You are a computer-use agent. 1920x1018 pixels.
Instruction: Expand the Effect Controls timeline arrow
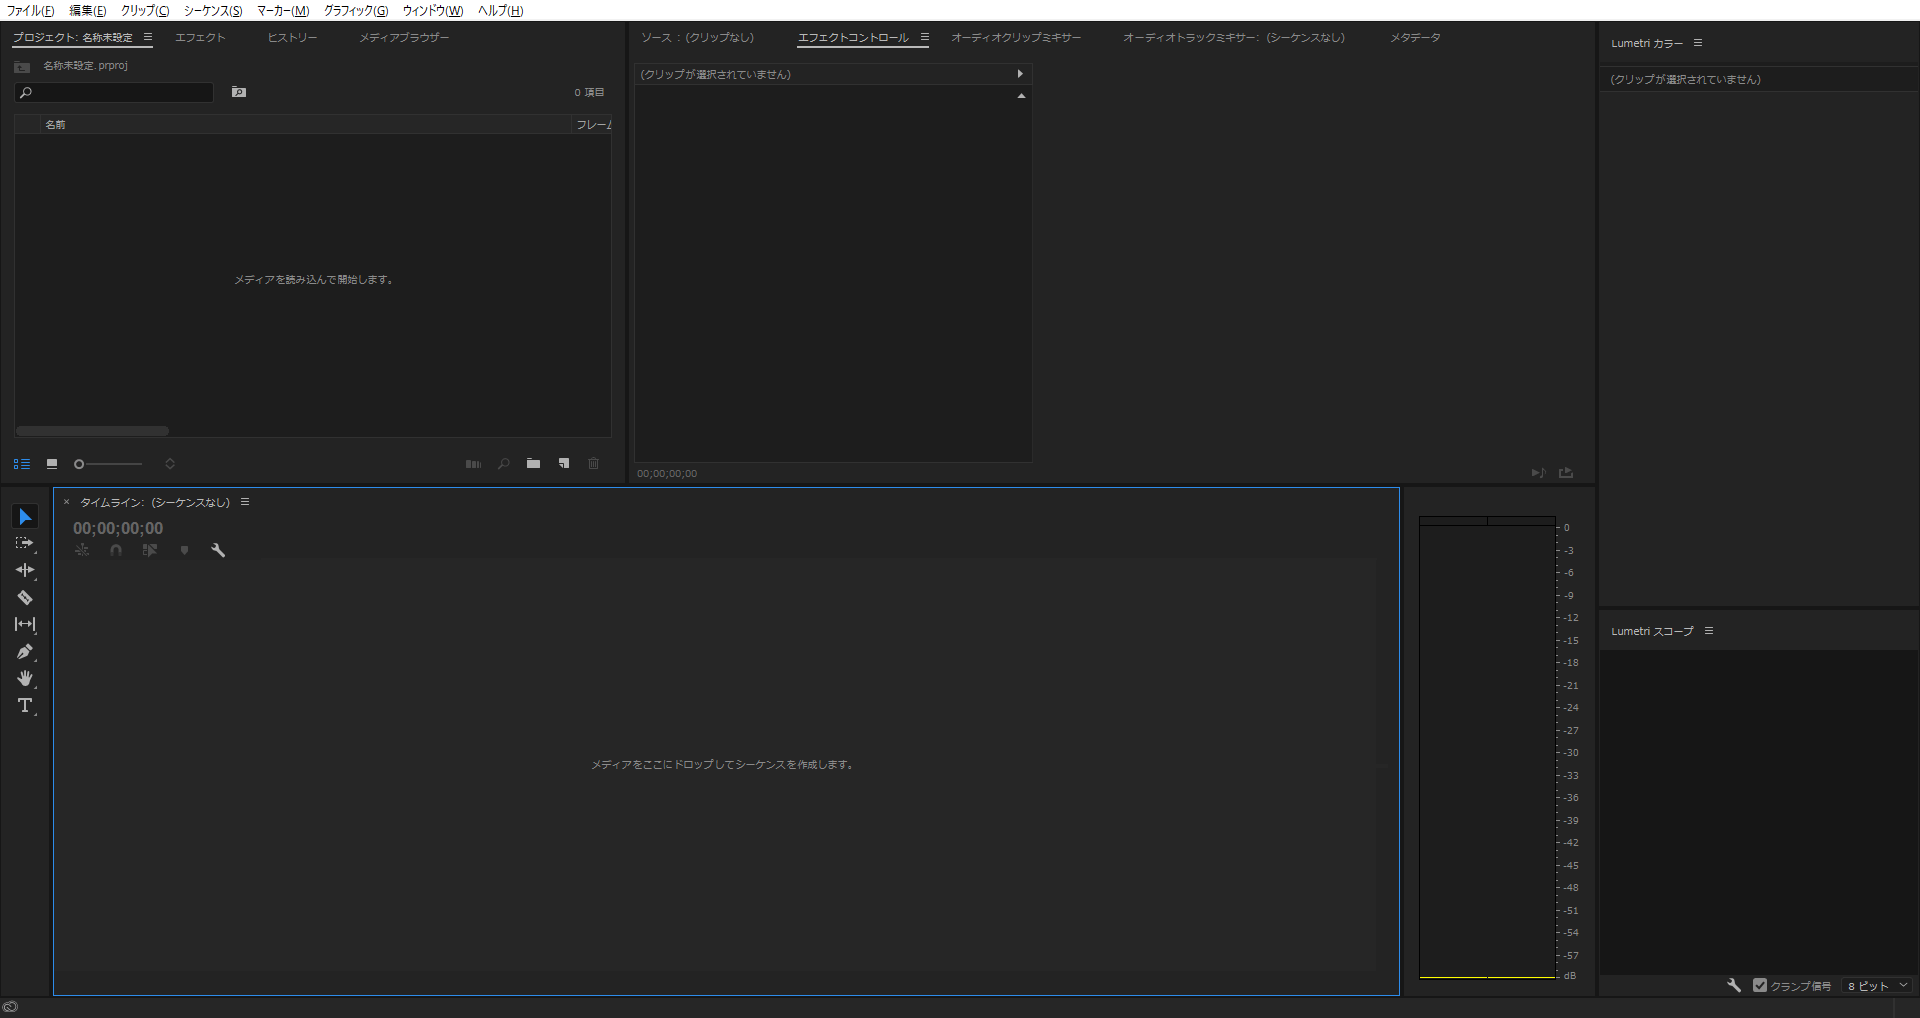tap(1020, 74)
